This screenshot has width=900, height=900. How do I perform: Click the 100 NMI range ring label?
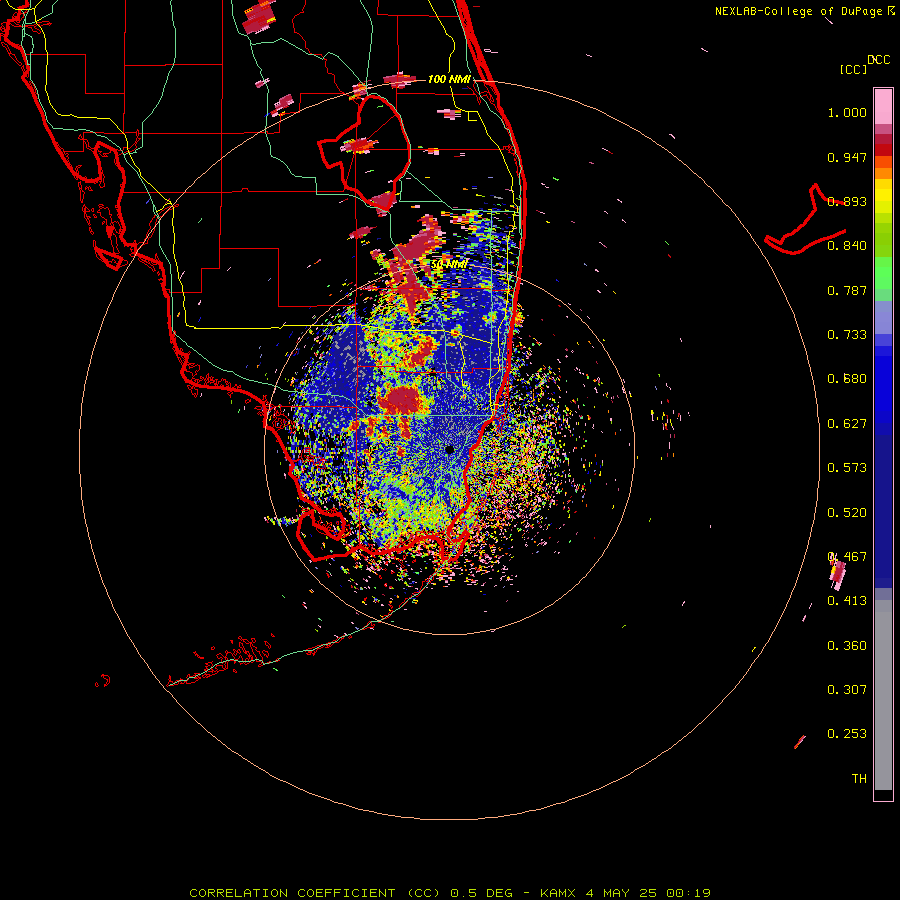449,79
